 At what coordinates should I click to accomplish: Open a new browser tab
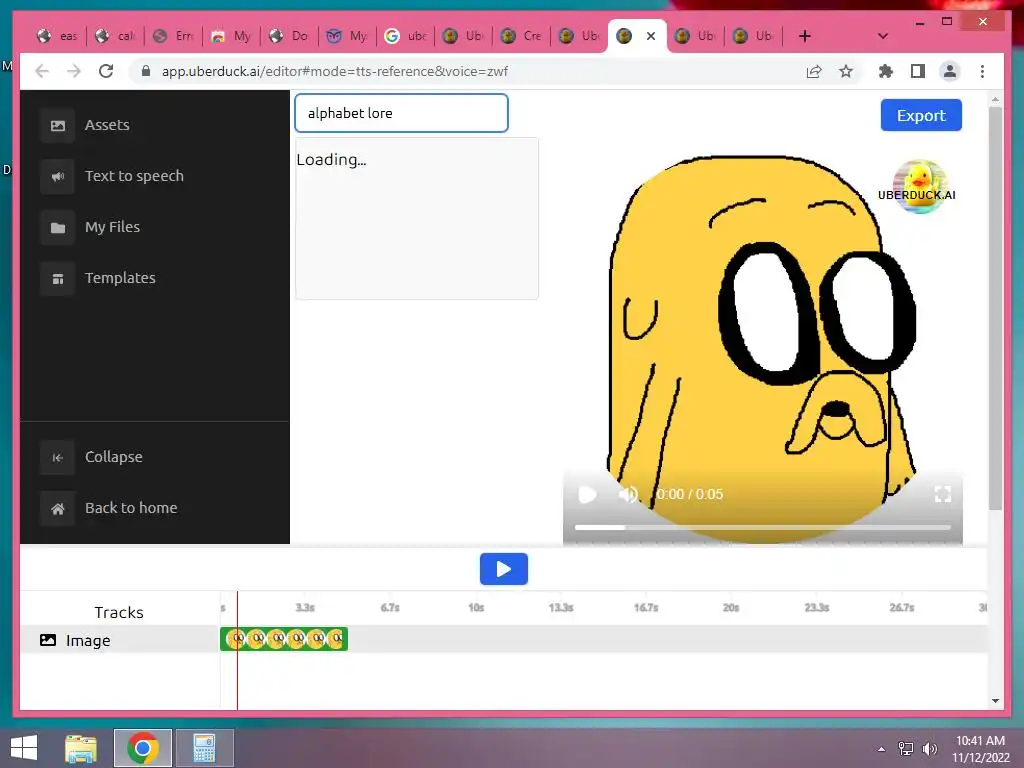click(x=805, y=36)
